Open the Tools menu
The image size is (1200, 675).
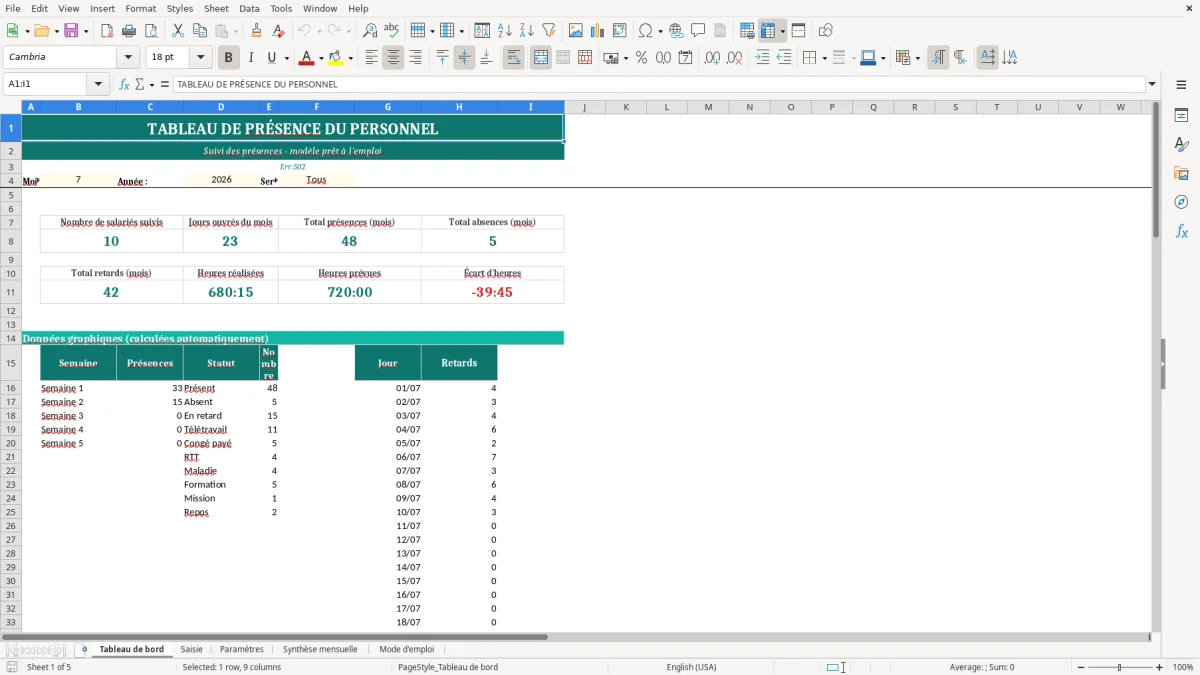[281, 8]
